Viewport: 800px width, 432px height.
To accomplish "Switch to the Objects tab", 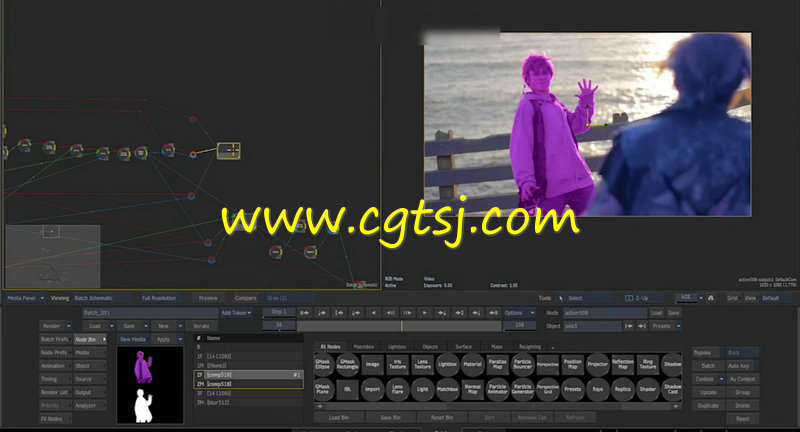I will [430, 347].
